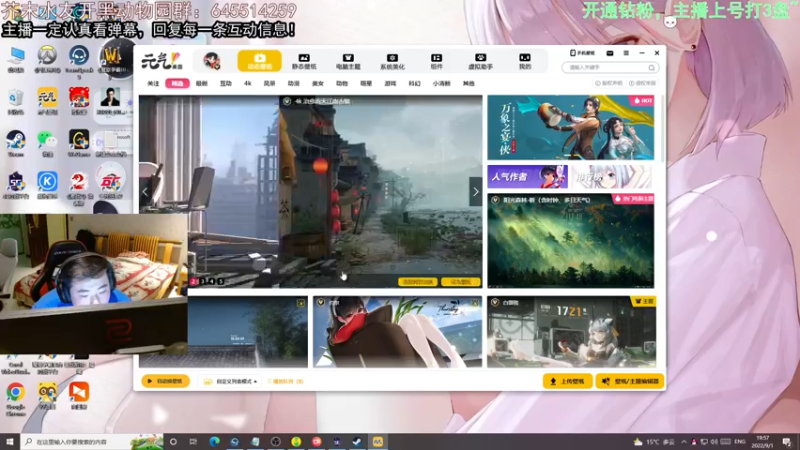Open the 我的 section in top navigation

click(524, 61)
